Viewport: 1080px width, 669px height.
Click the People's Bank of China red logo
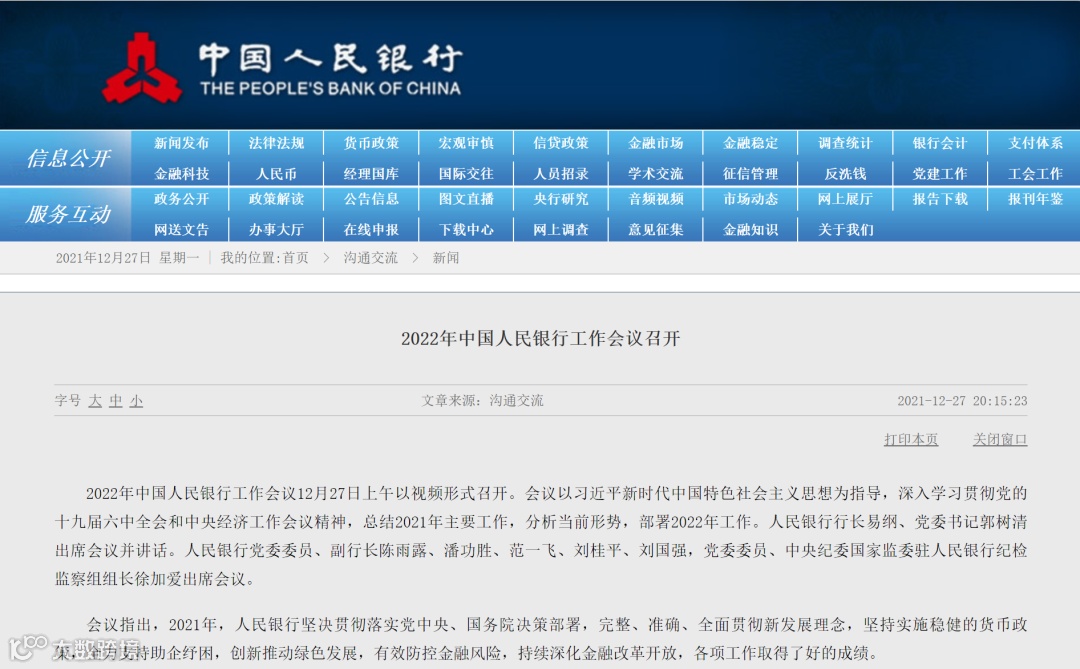click(x=142, y=69)
